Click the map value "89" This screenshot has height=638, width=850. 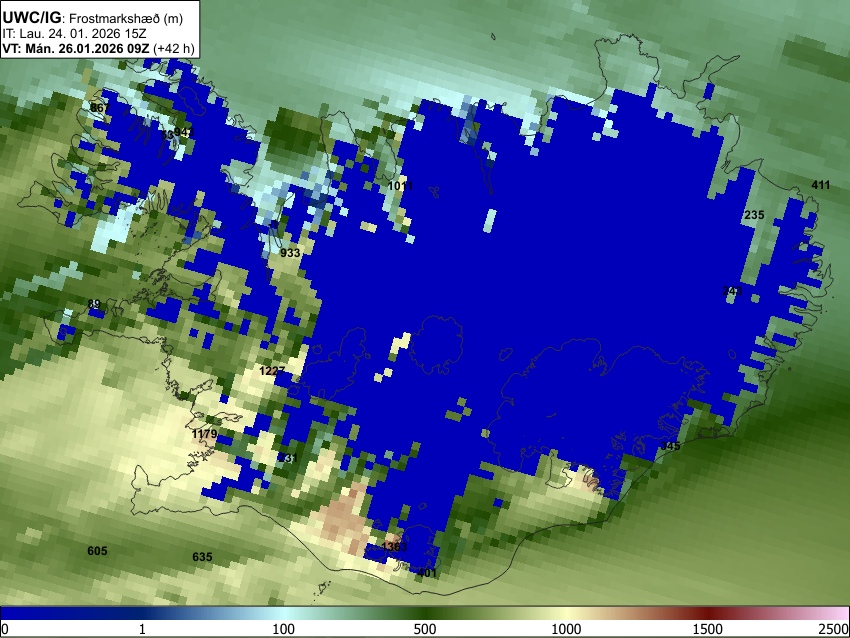(x=94, y=304)
